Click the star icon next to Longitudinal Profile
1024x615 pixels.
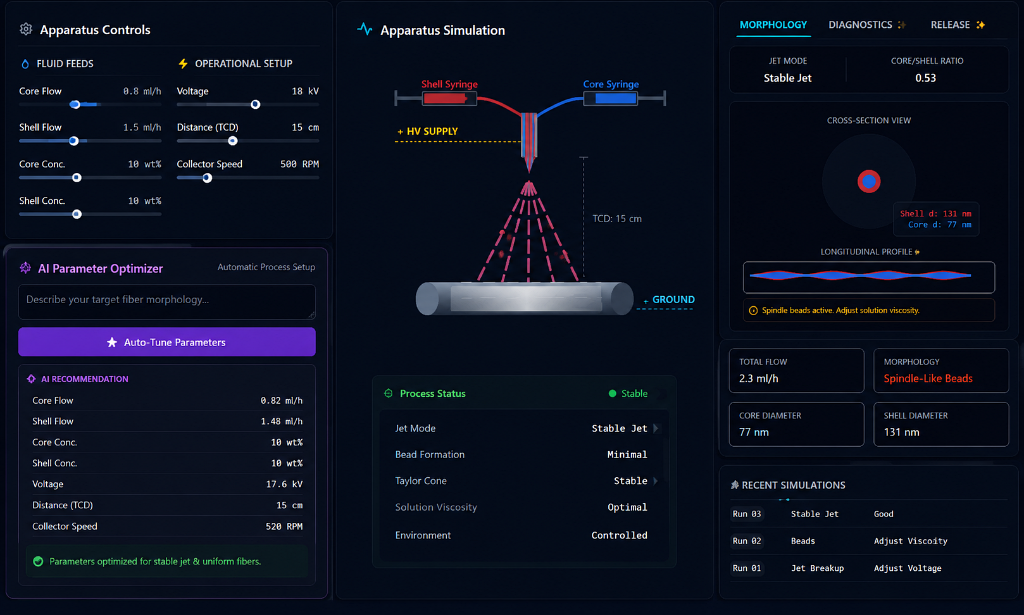[x=917, y=252]
